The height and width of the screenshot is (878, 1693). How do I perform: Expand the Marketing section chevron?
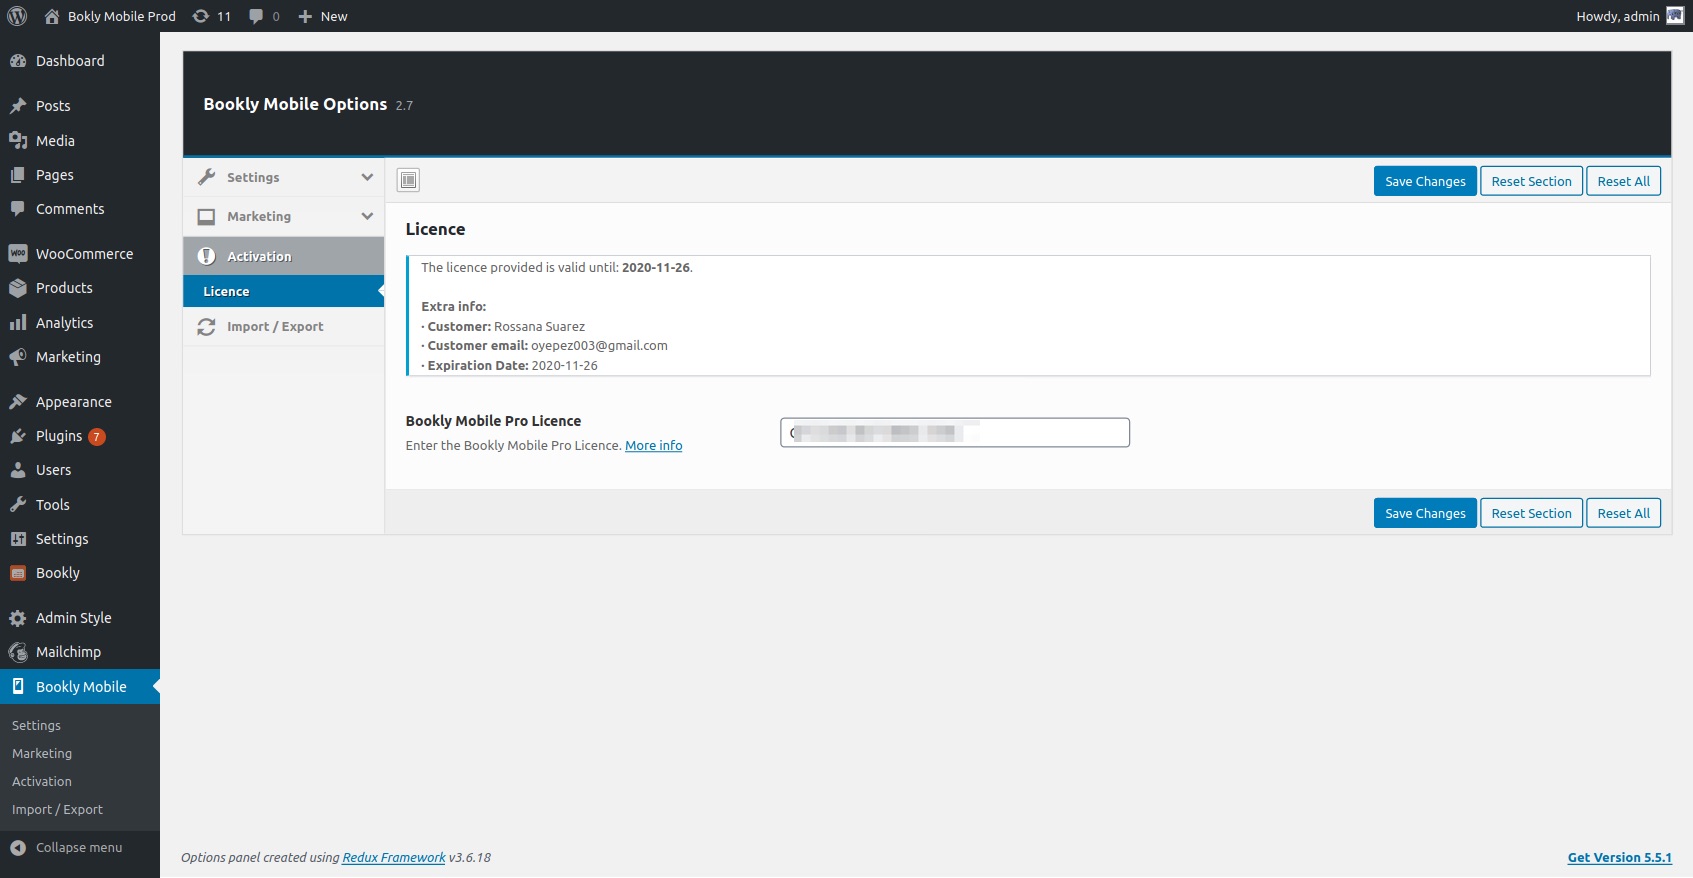click(367, 216)
